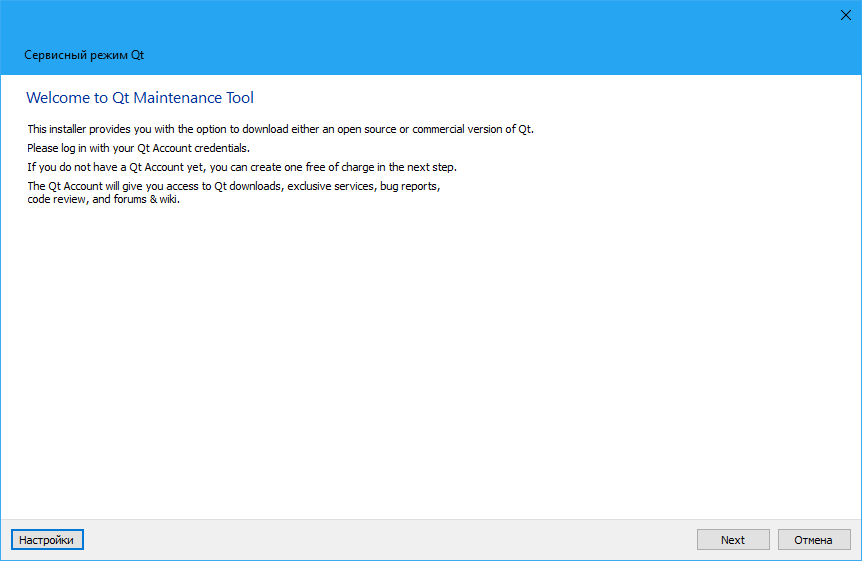
Task: Proceed with the Next button
Action: coord(733,540)
